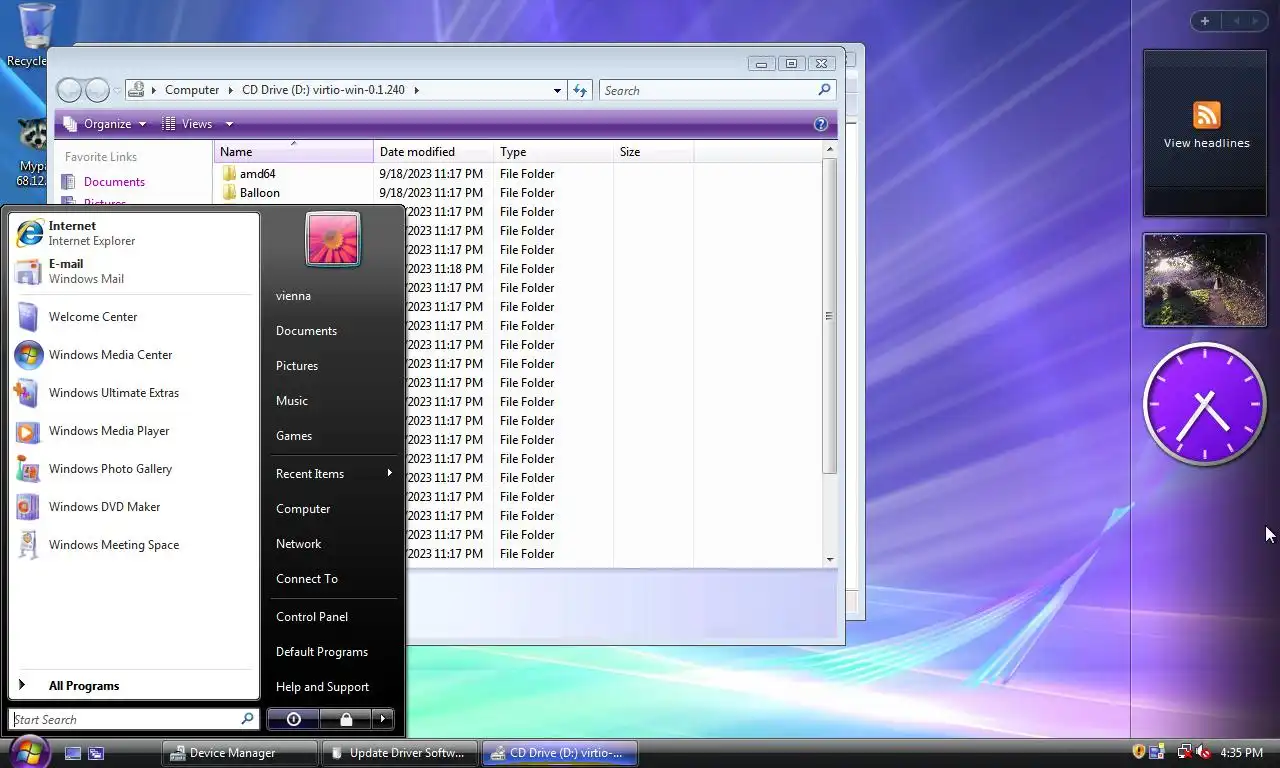The width and height of the screenshot is (1280, 768).
Task: Click CD Drive (D:) taskbar button
Action: (x=559, y=753)
